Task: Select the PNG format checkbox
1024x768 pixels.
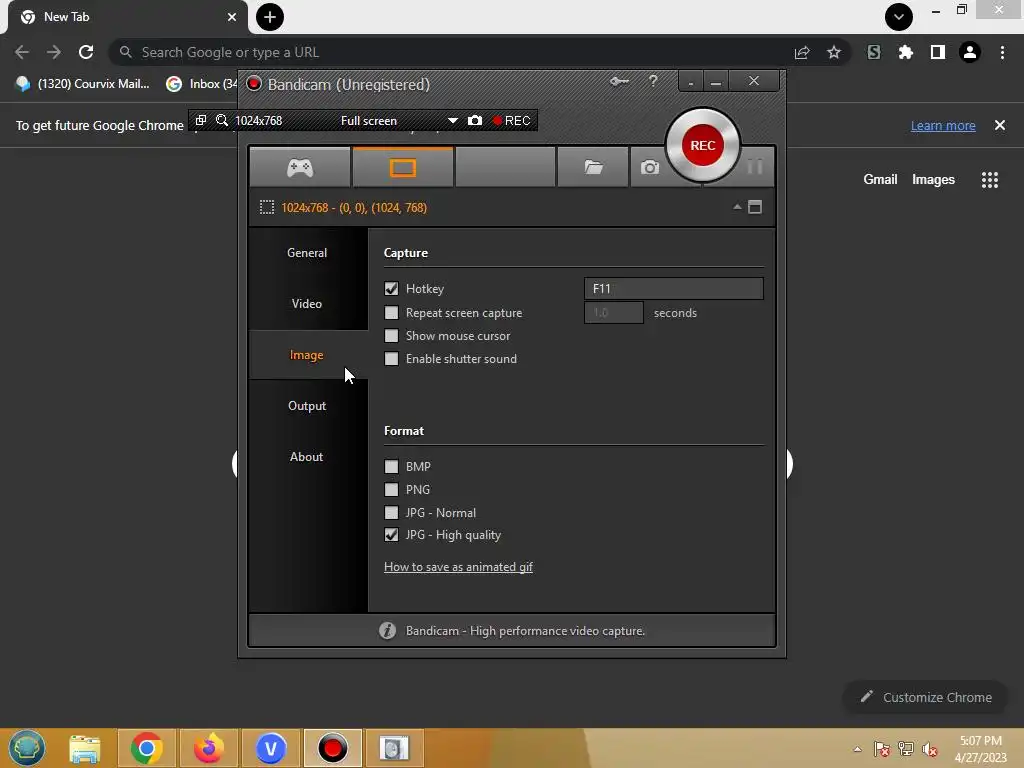Action: pyautogui.click(x=391, y=490)
